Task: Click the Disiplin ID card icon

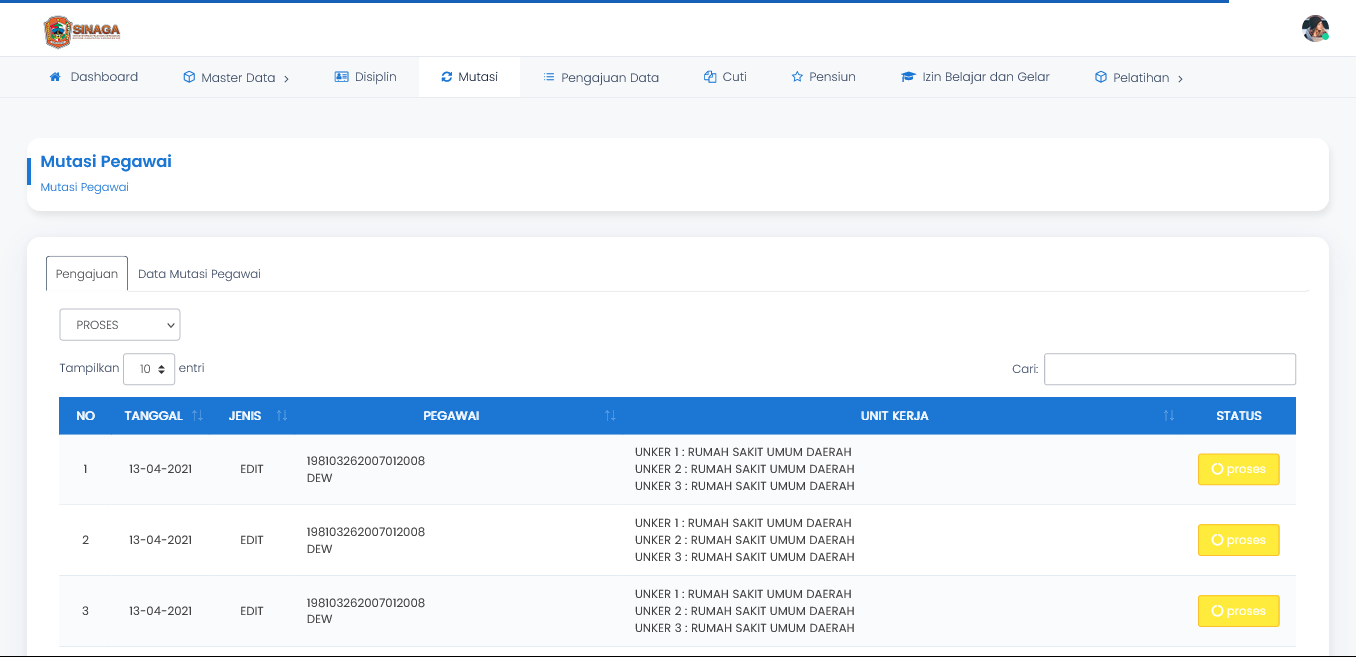Action: pyautogui.click(x=341, y=77)
